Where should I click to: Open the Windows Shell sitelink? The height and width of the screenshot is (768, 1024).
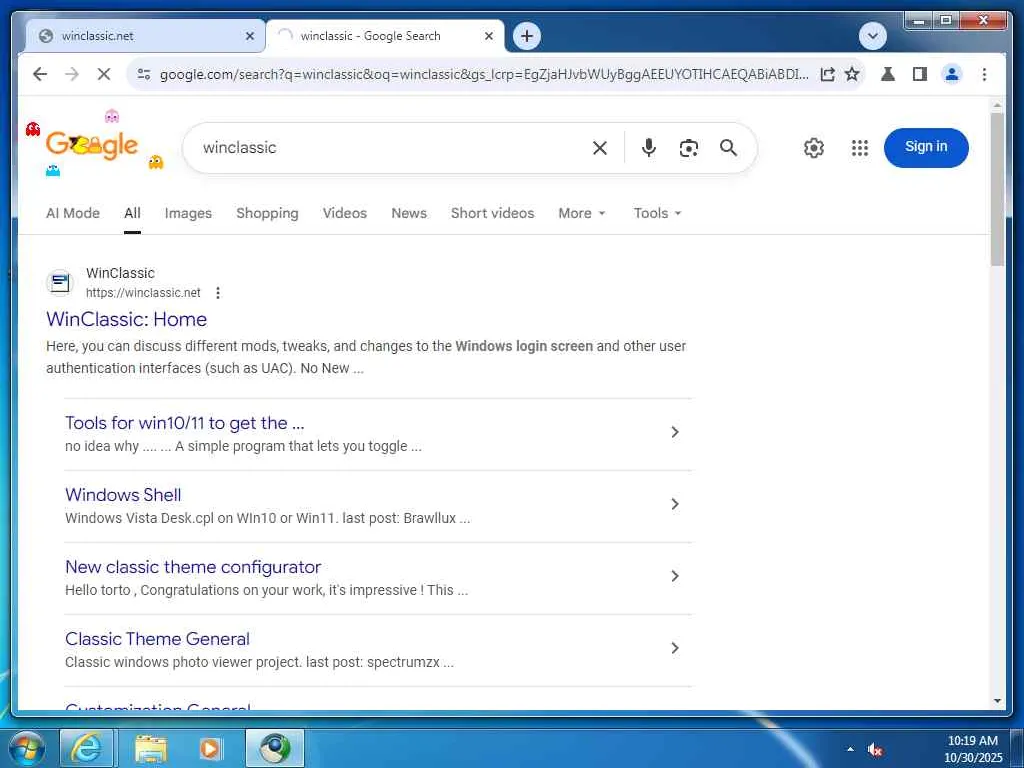[123, 495]
